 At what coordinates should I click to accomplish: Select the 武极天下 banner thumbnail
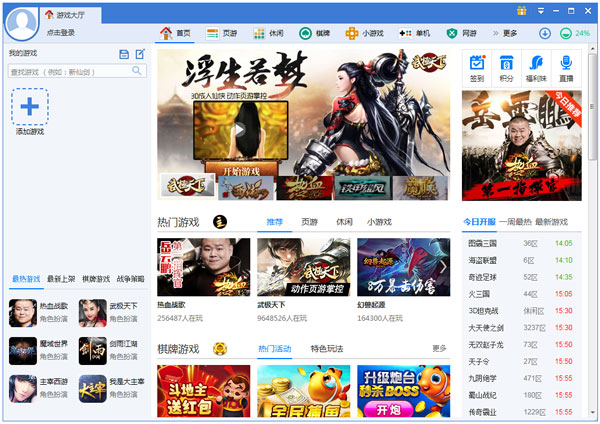[188, 186]
